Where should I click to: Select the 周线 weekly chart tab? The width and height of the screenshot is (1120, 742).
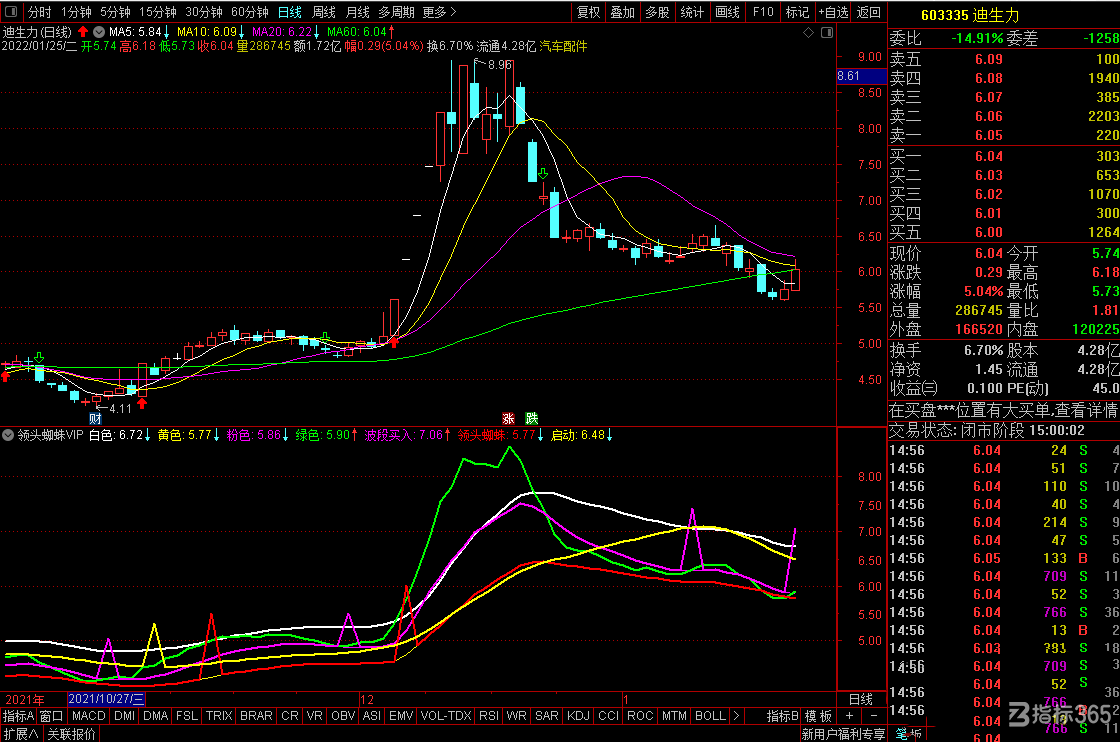pos(324,12)
